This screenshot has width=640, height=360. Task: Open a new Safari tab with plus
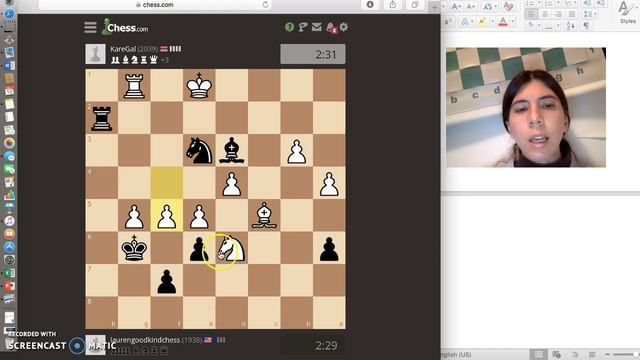coord(434,7)
